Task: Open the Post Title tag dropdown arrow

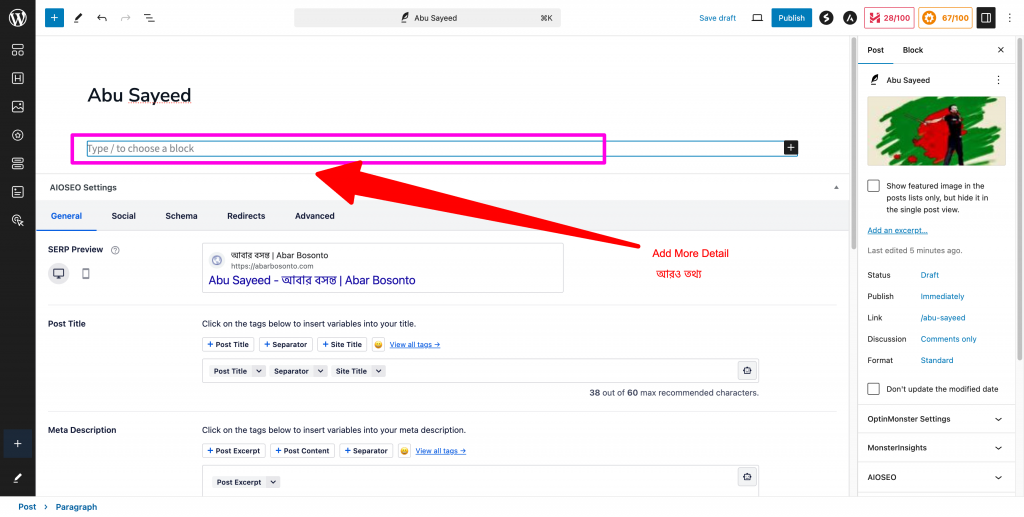Action: click(x=258, y=371)
